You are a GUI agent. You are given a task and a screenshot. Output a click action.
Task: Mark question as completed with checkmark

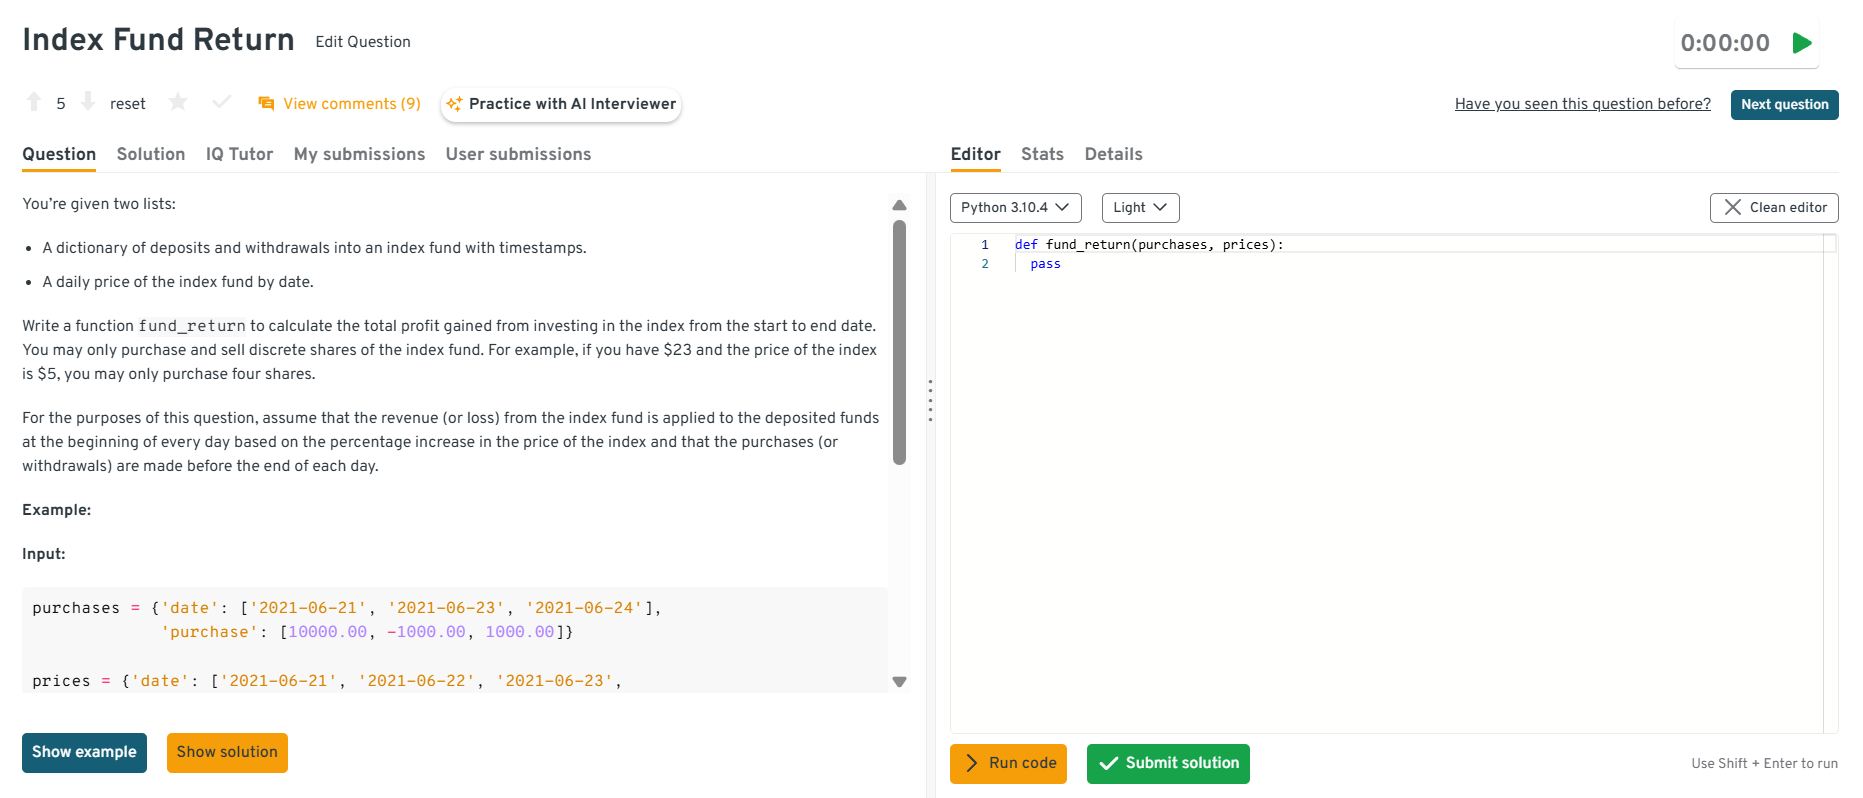coord(222,102)
